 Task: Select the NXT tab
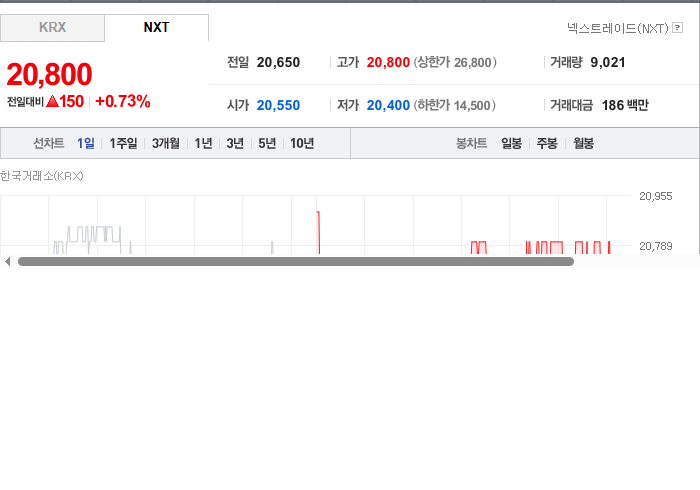point(156,28)
